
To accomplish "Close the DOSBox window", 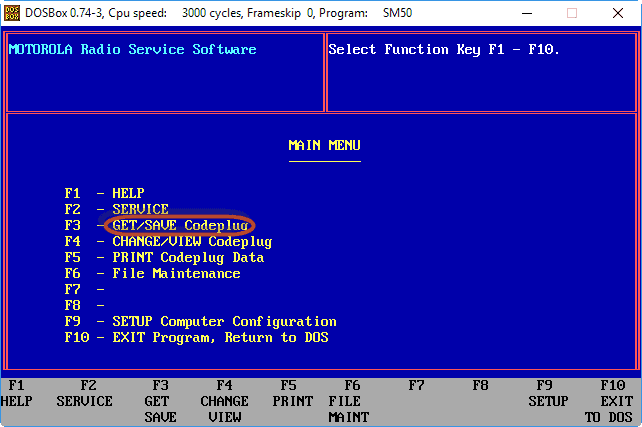I will click(x=618, y=14).
